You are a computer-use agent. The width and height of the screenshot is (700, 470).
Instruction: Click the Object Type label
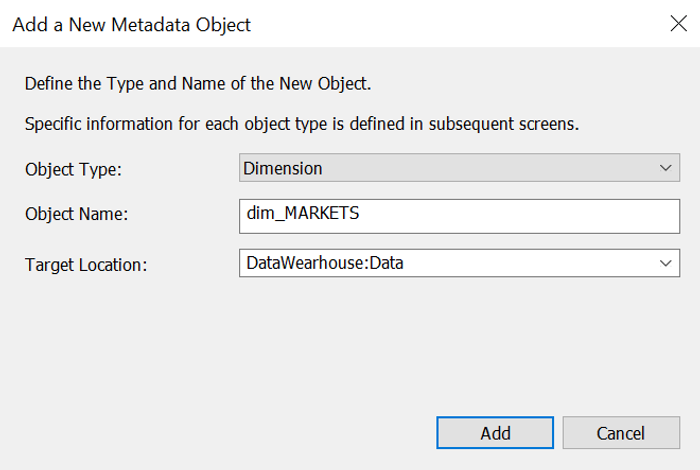(x=73, y=170)
